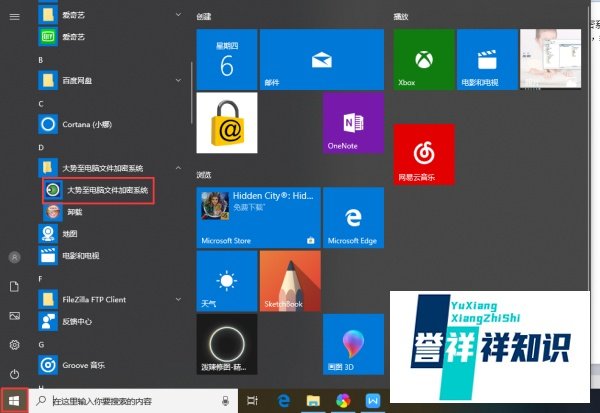Launch the green 爱奇艺 app
This screenshot has width=600, height=413.
click(x=109, y=37)
